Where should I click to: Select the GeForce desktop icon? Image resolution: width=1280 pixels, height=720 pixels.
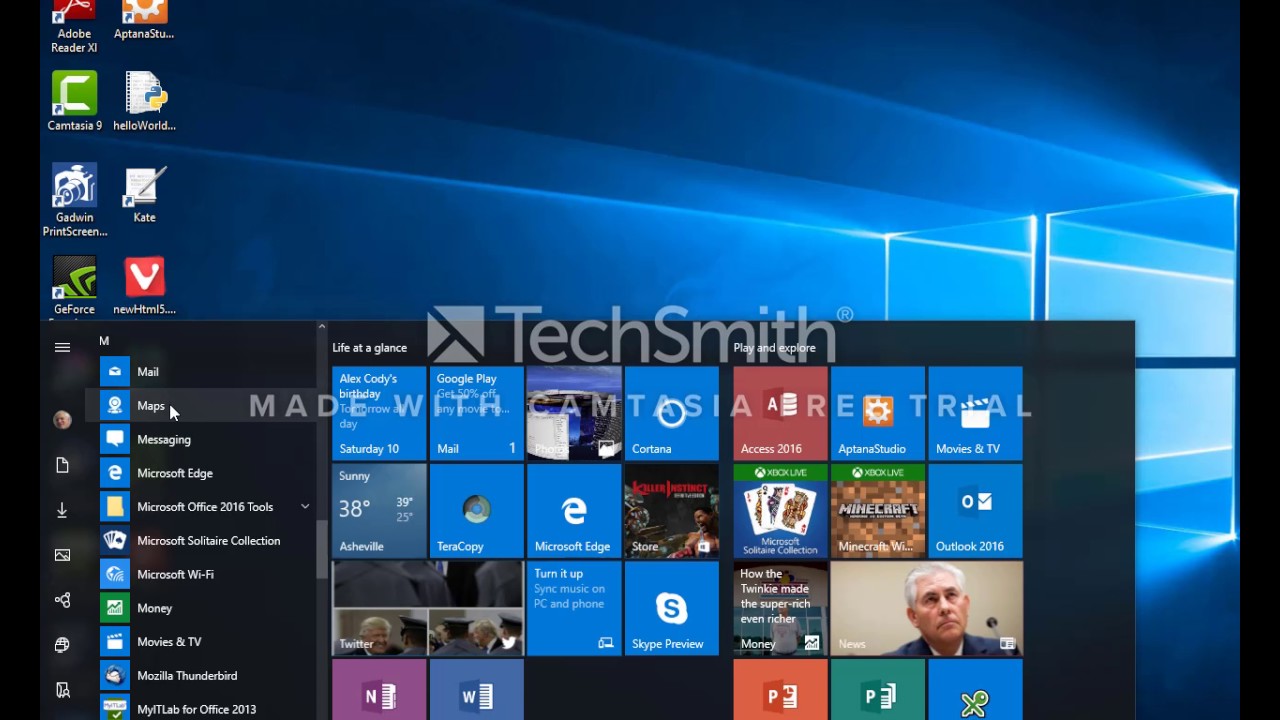[74, 287]
